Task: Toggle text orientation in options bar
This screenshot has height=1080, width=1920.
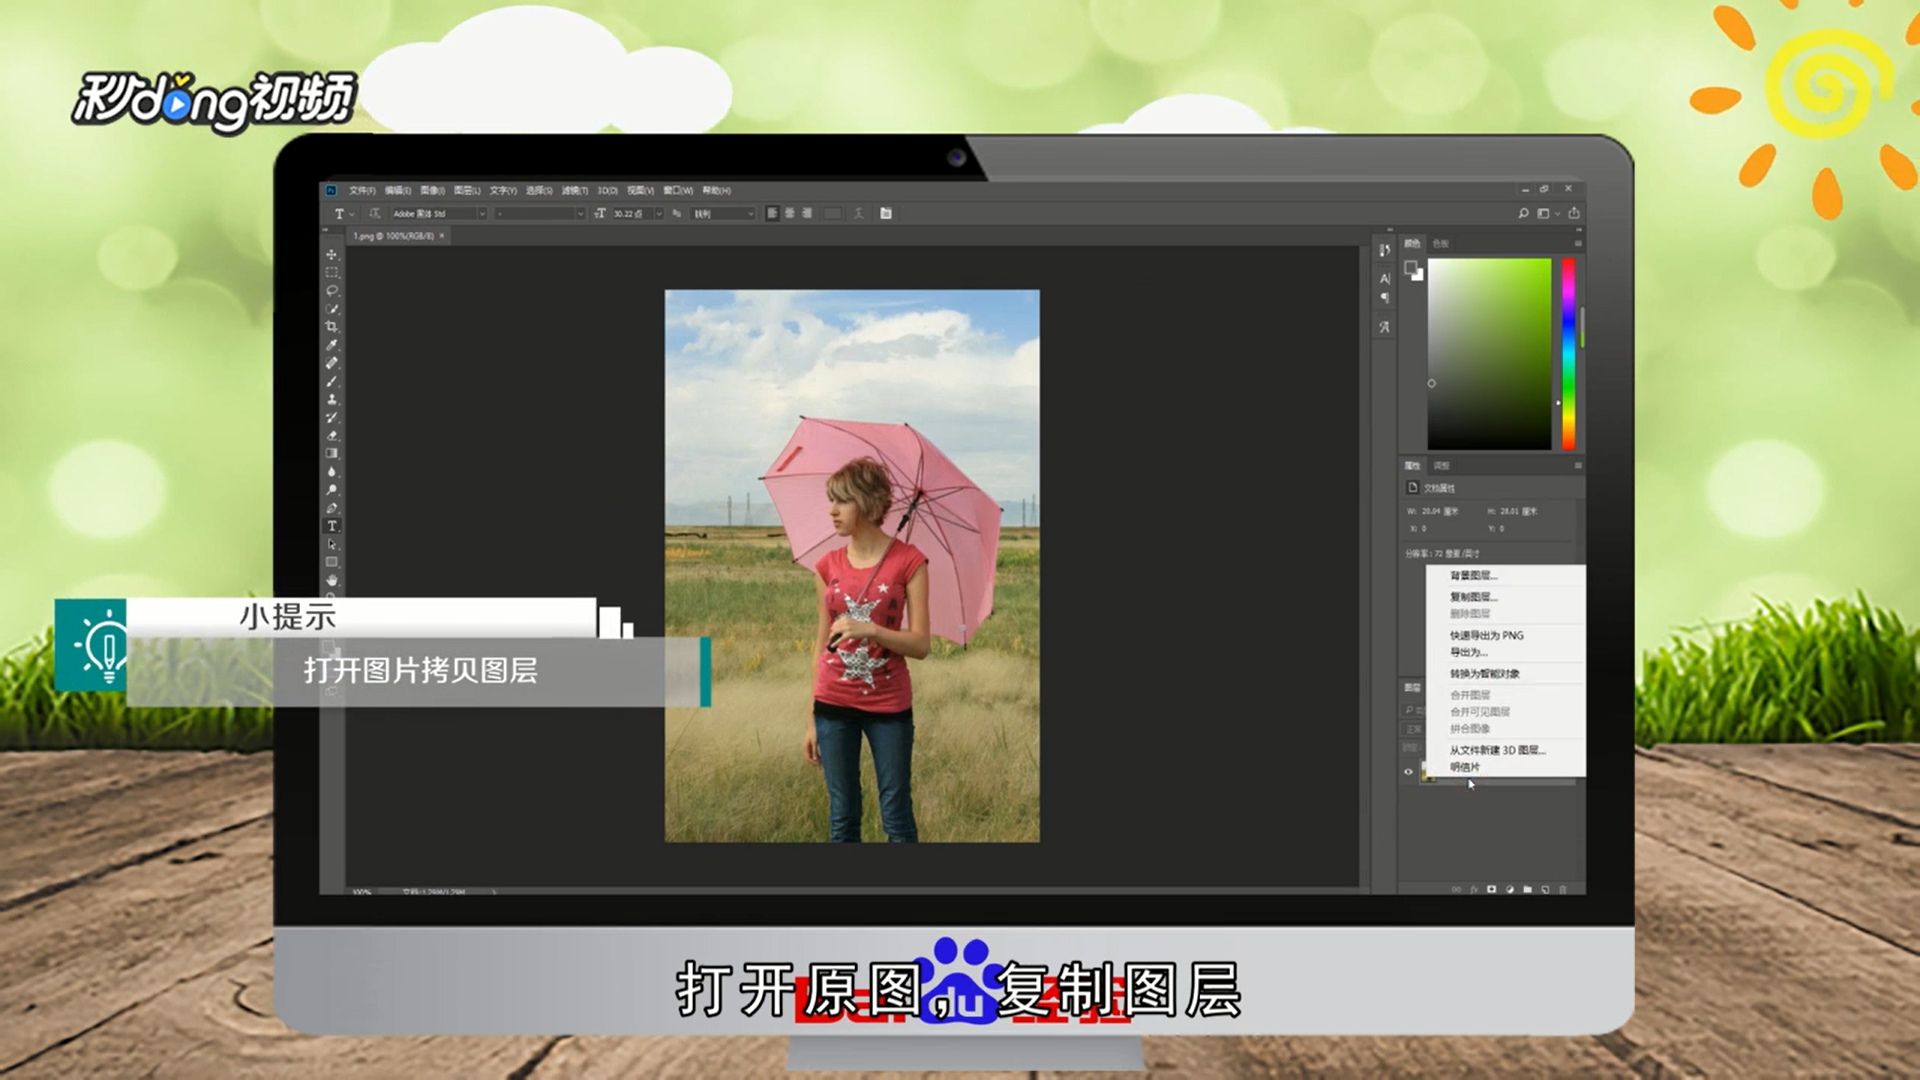Action: (x=375, y=213)
